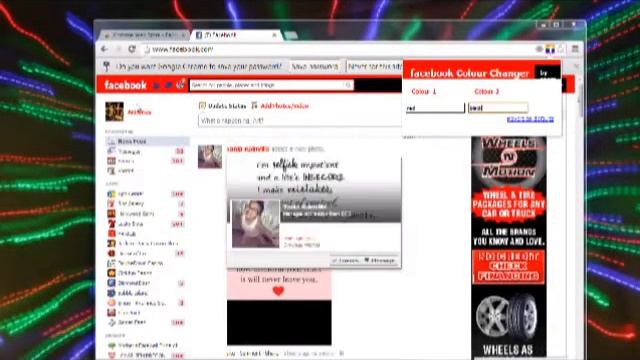
Task: Open Events in the left sidebar
Action: pyautogui.click(x=146, y=161)
